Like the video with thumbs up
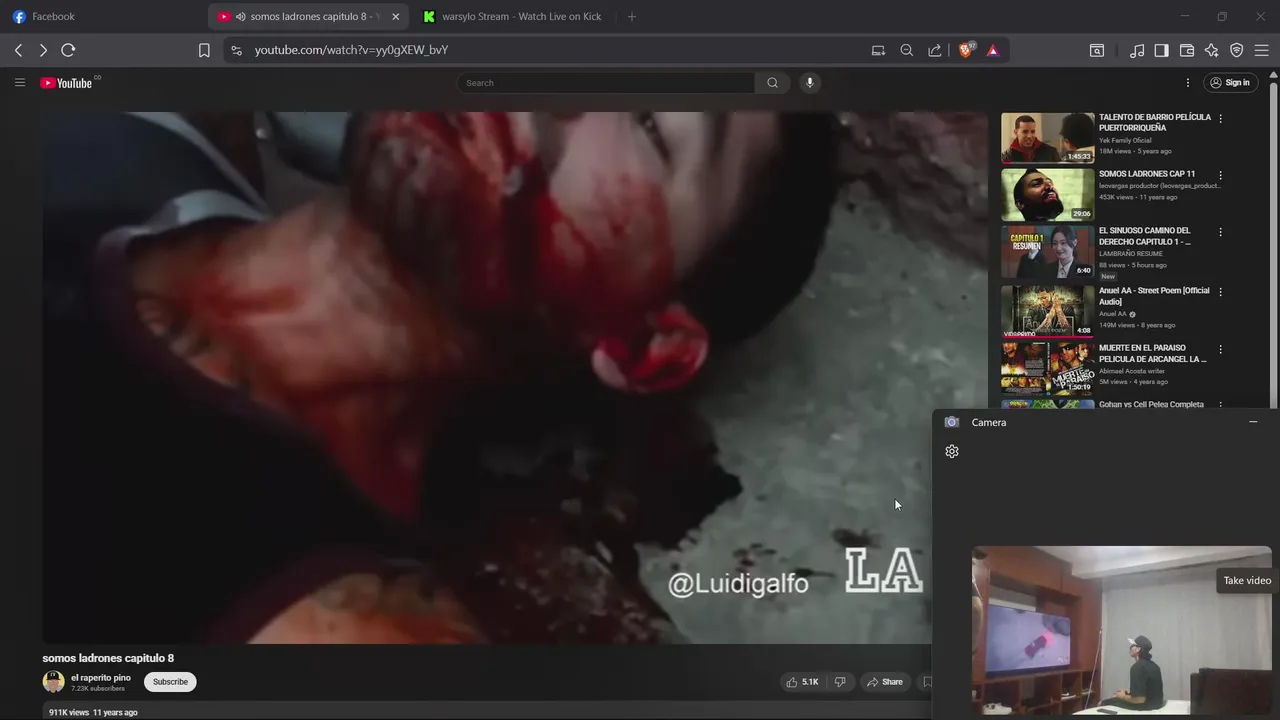 [x=803, y=682]
